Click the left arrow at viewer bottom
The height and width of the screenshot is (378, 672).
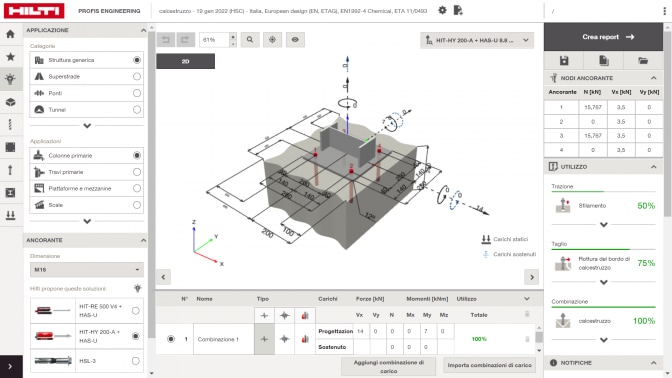pyautogui.click(x=163, y=277)
